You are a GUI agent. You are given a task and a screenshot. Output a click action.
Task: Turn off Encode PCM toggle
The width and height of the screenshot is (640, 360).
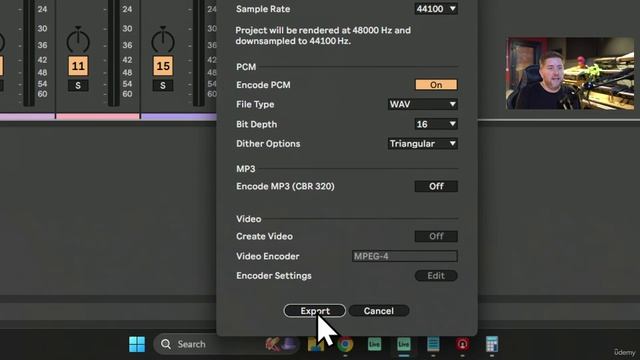tap(436, 84)
